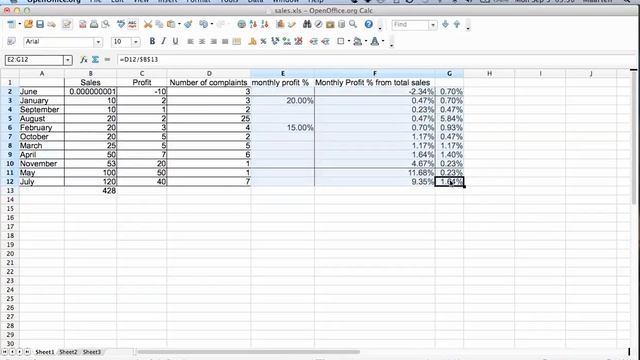Open Paste options dropdown arrow
The height and width of the screenshot is (360, 640).
[x=179, y=24]
